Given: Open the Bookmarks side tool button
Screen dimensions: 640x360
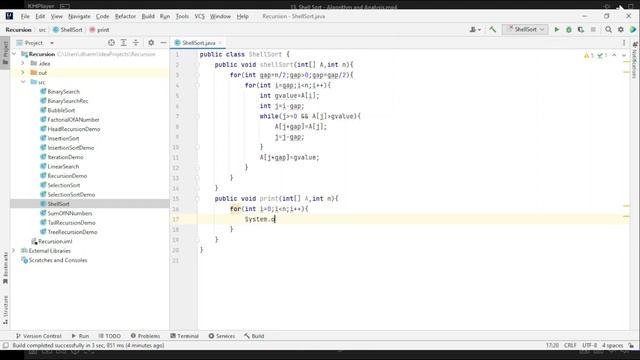Looking at the screenshot, I should (x=5, y=267).
